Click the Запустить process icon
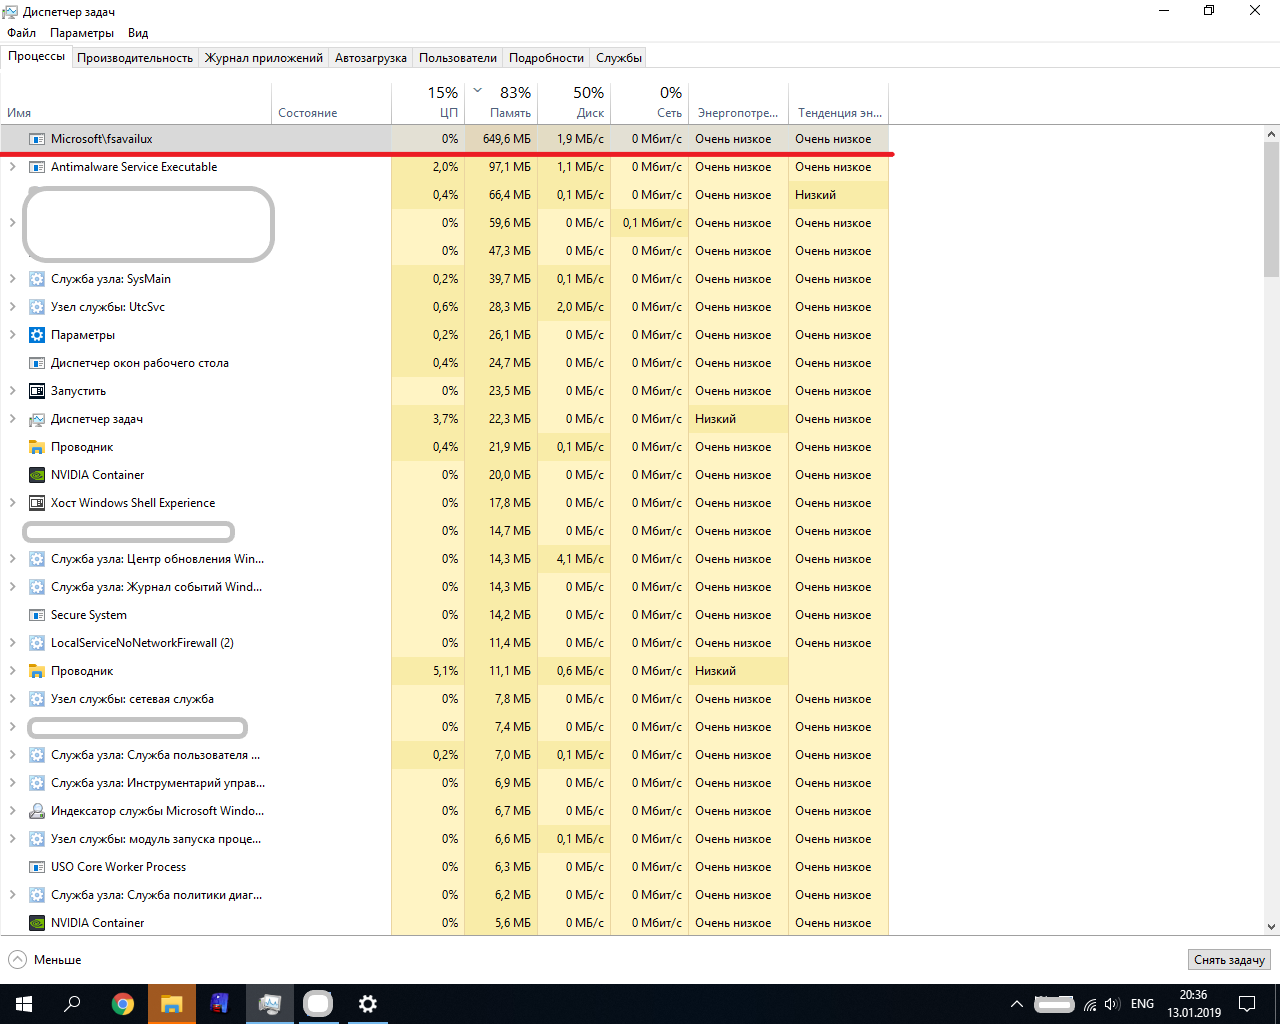The image size is (1280, 1024). pos(37,391)
